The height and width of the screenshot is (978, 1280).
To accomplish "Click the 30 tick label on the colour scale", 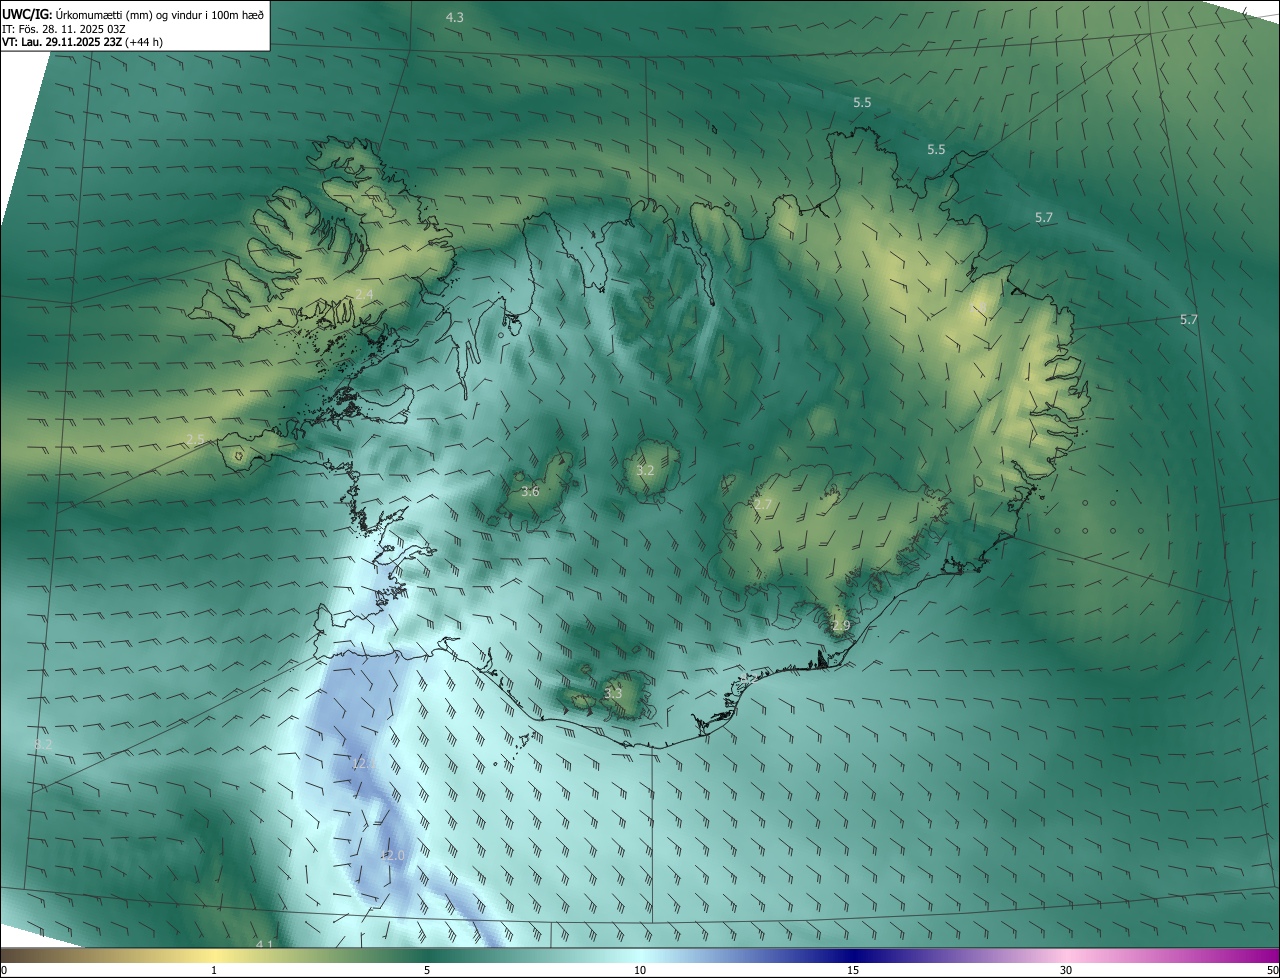I will coord(1066,970).
